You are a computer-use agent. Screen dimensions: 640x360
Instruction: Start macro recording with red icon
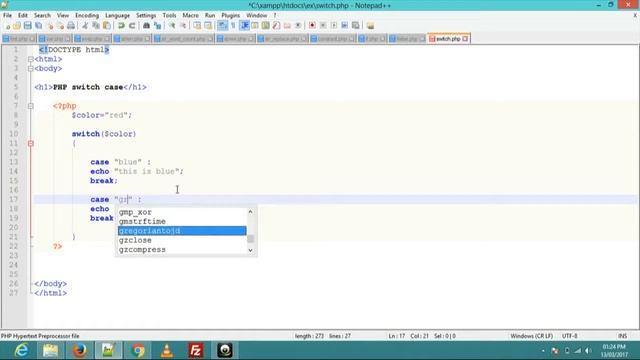pyautogui.click(x=312, y=26)
